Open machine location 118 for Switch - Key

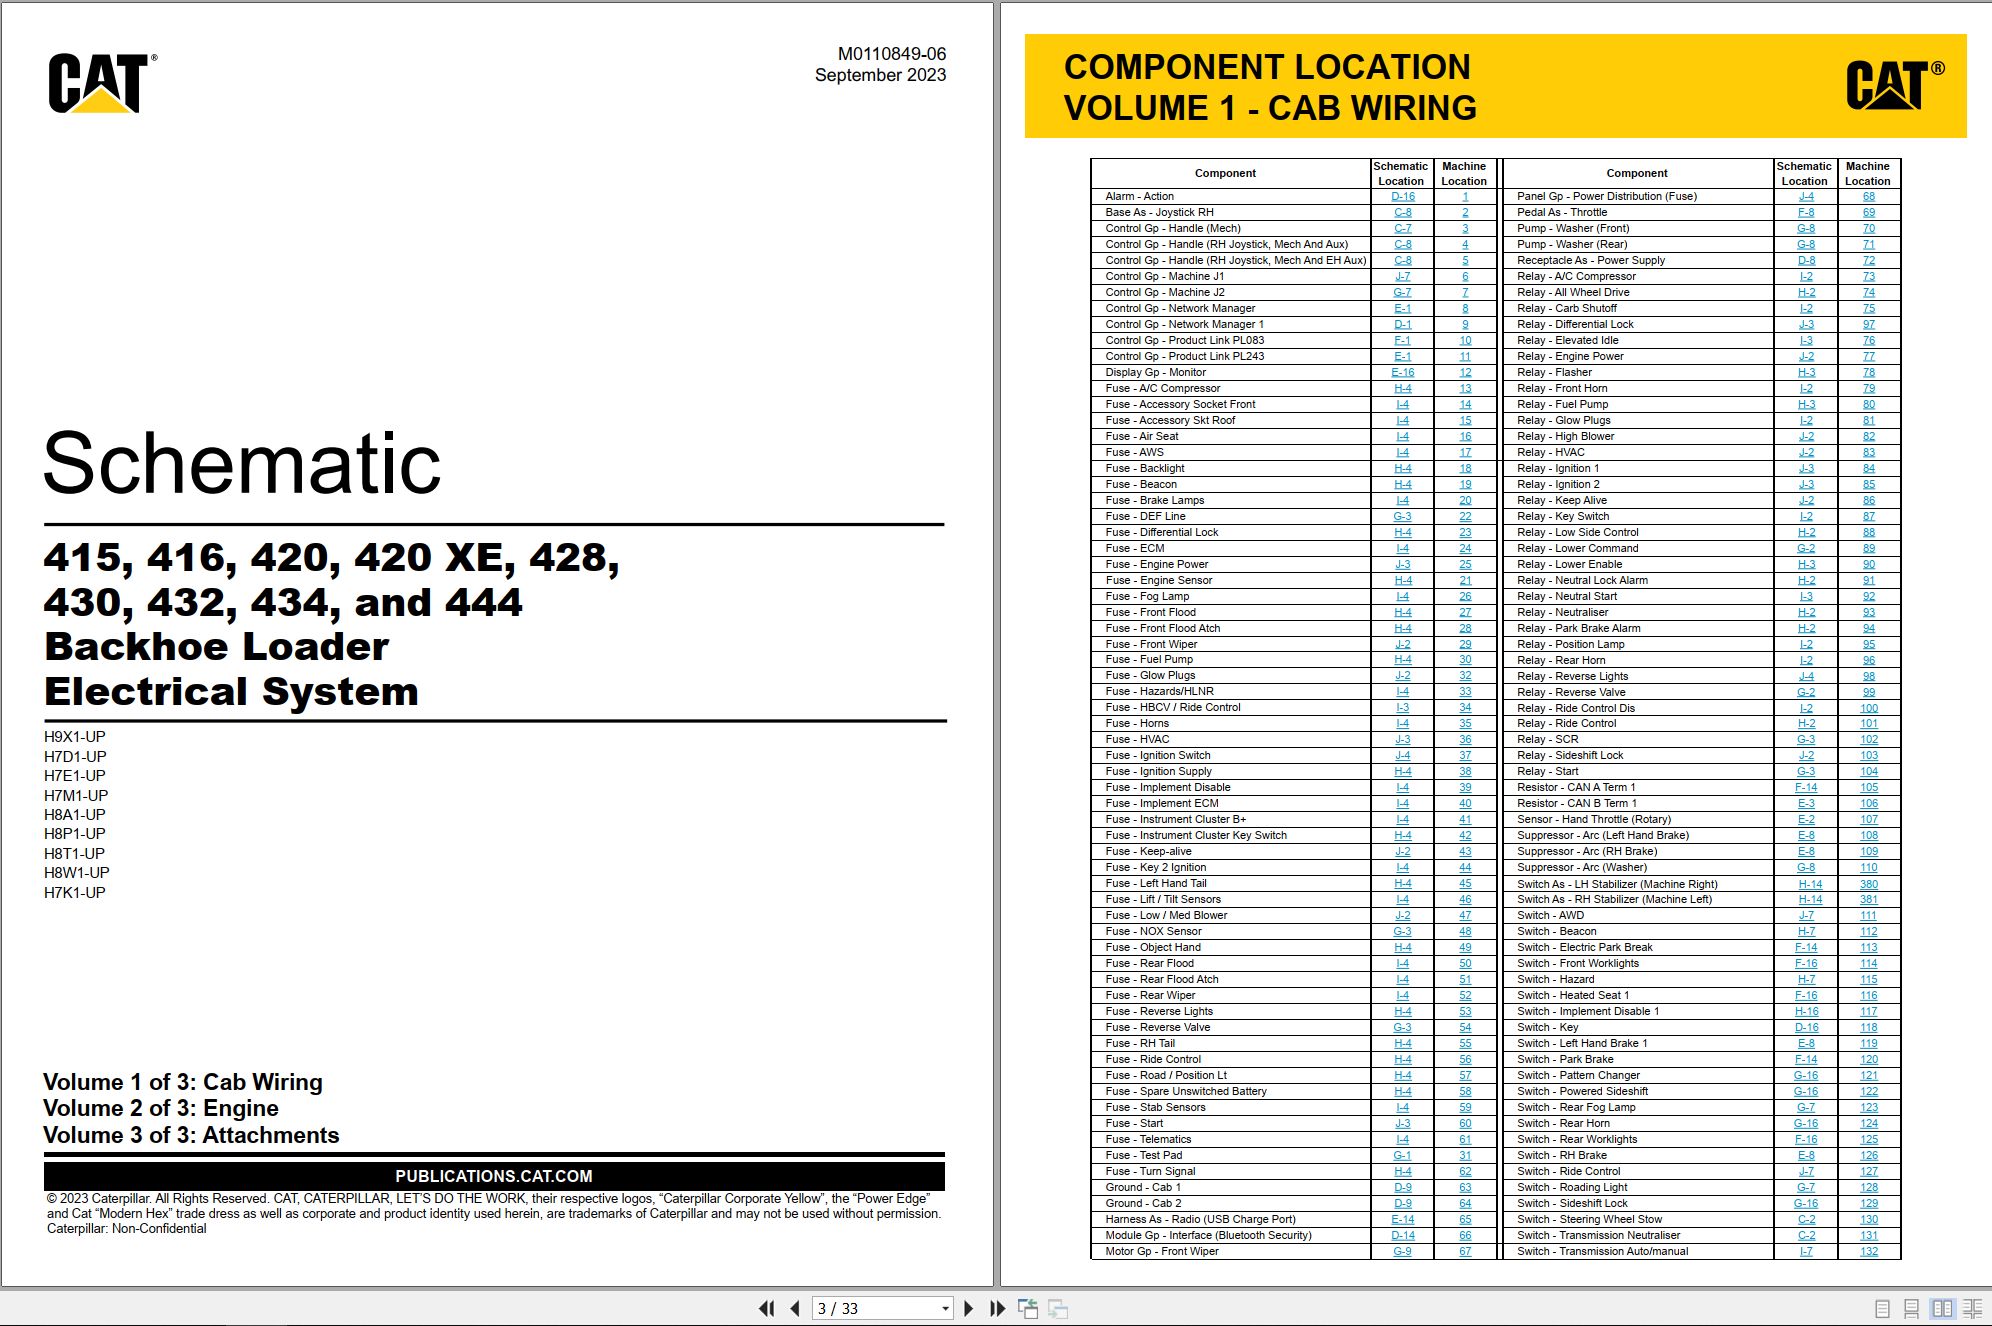[x=1869, y=1028]
